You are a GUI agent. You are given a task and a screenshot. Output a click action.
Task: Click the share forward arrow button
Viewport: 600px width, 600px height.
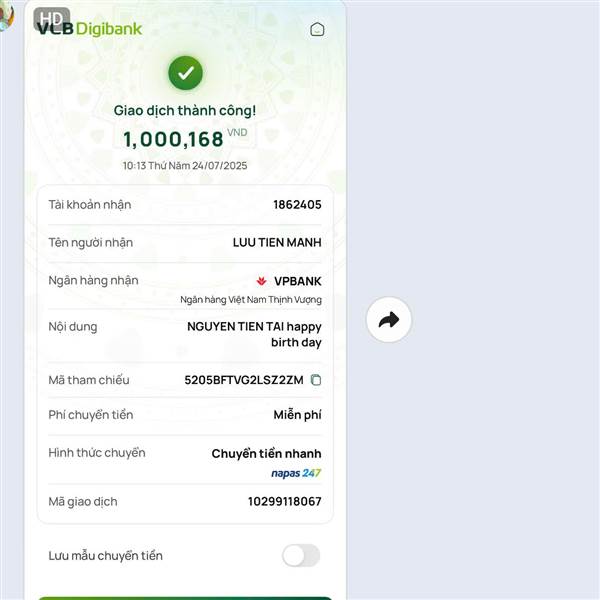[x=389, y=320]
